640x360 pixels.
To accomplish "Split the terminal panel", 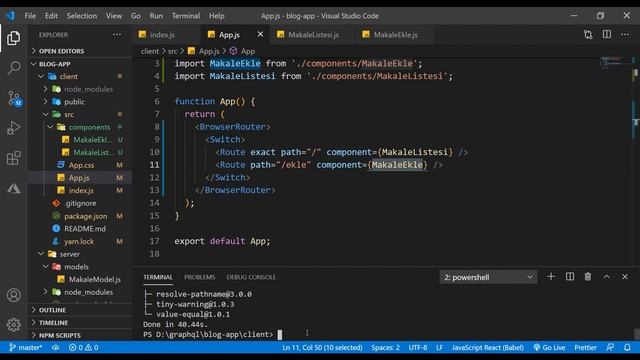I will [570, 277].
